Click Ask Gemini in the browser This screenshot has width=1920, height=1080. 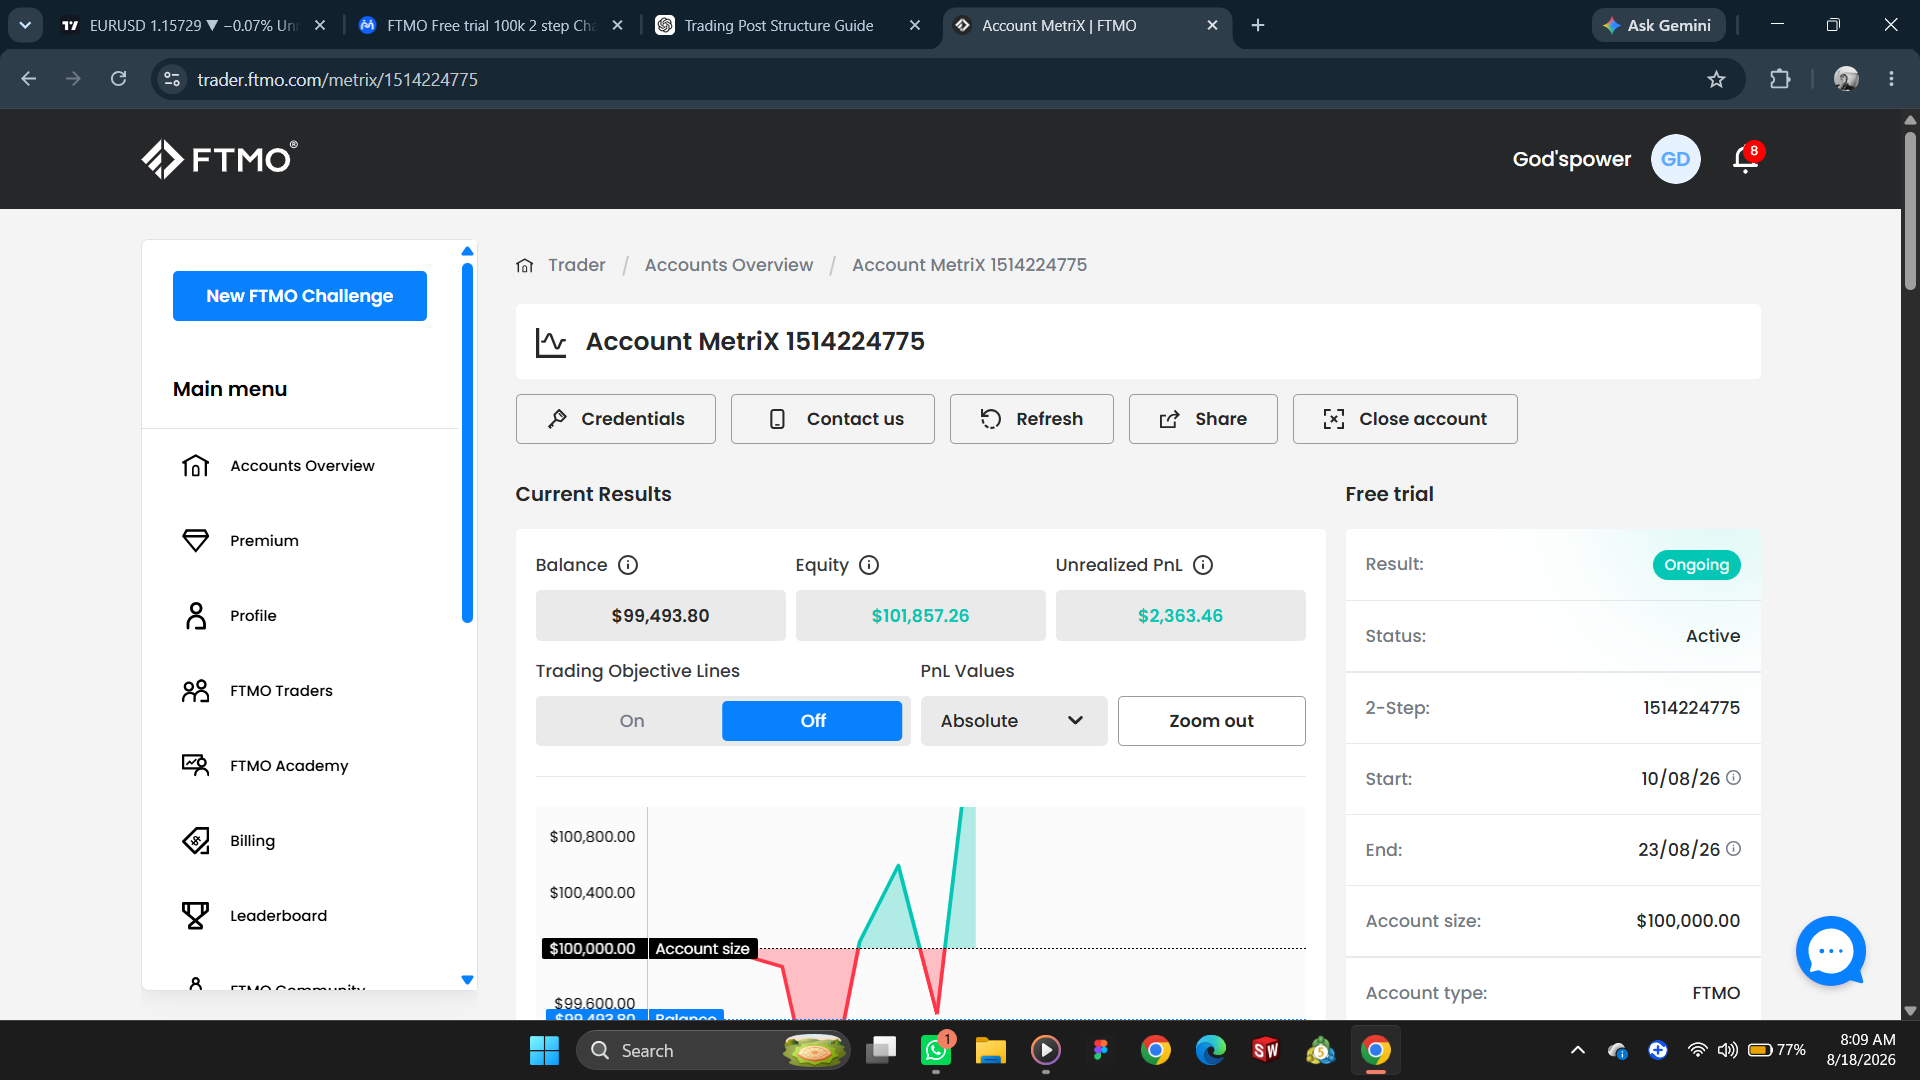pyautogui.click(x=1658, y=25)
